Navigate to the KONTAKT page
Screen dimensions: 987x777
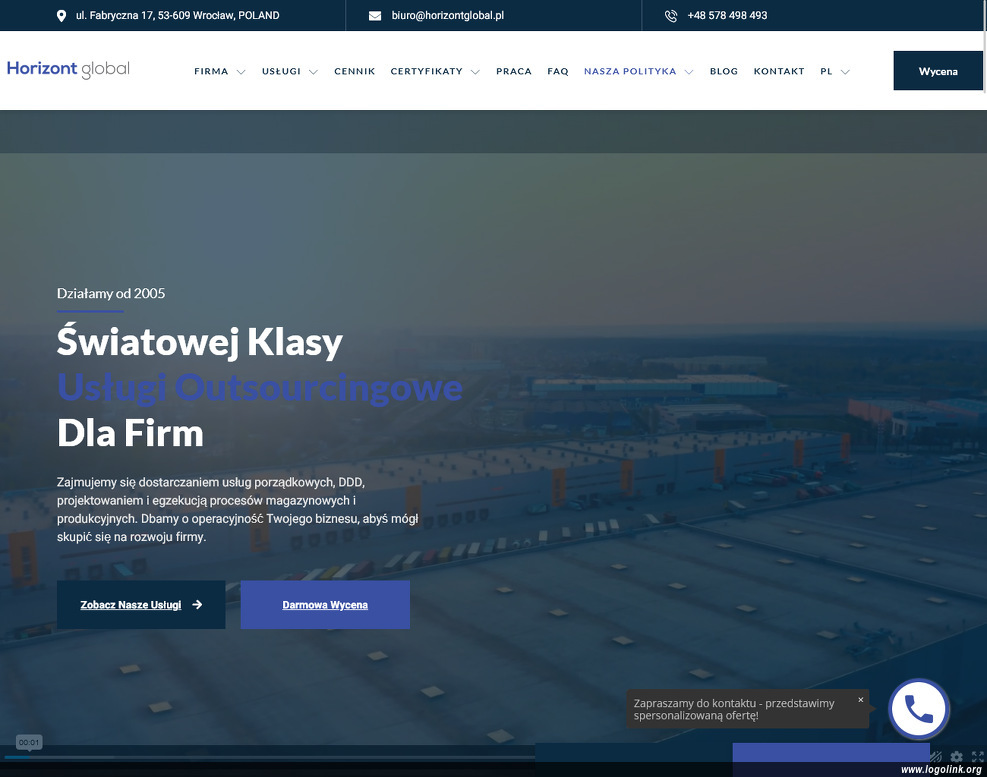[779, 72]
